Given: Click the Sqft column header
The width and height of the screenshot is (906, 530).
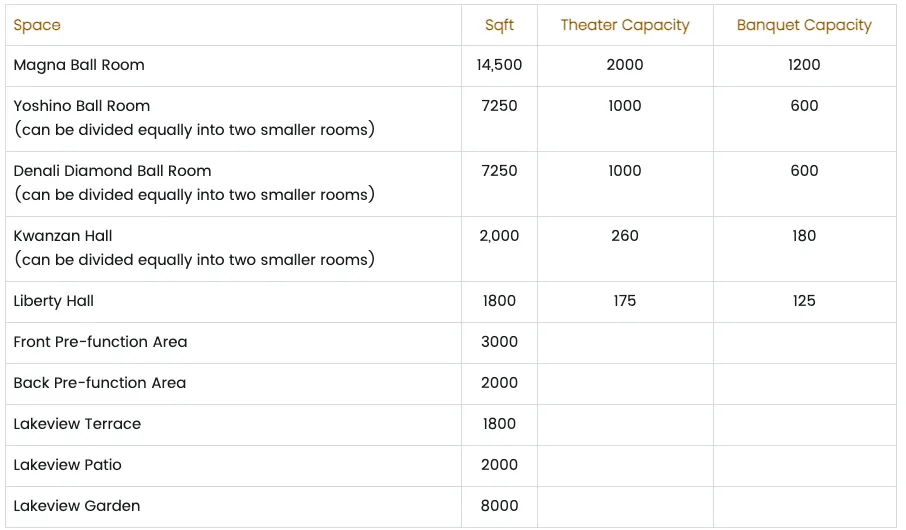Looking at the screenshot, I should 499,25.
